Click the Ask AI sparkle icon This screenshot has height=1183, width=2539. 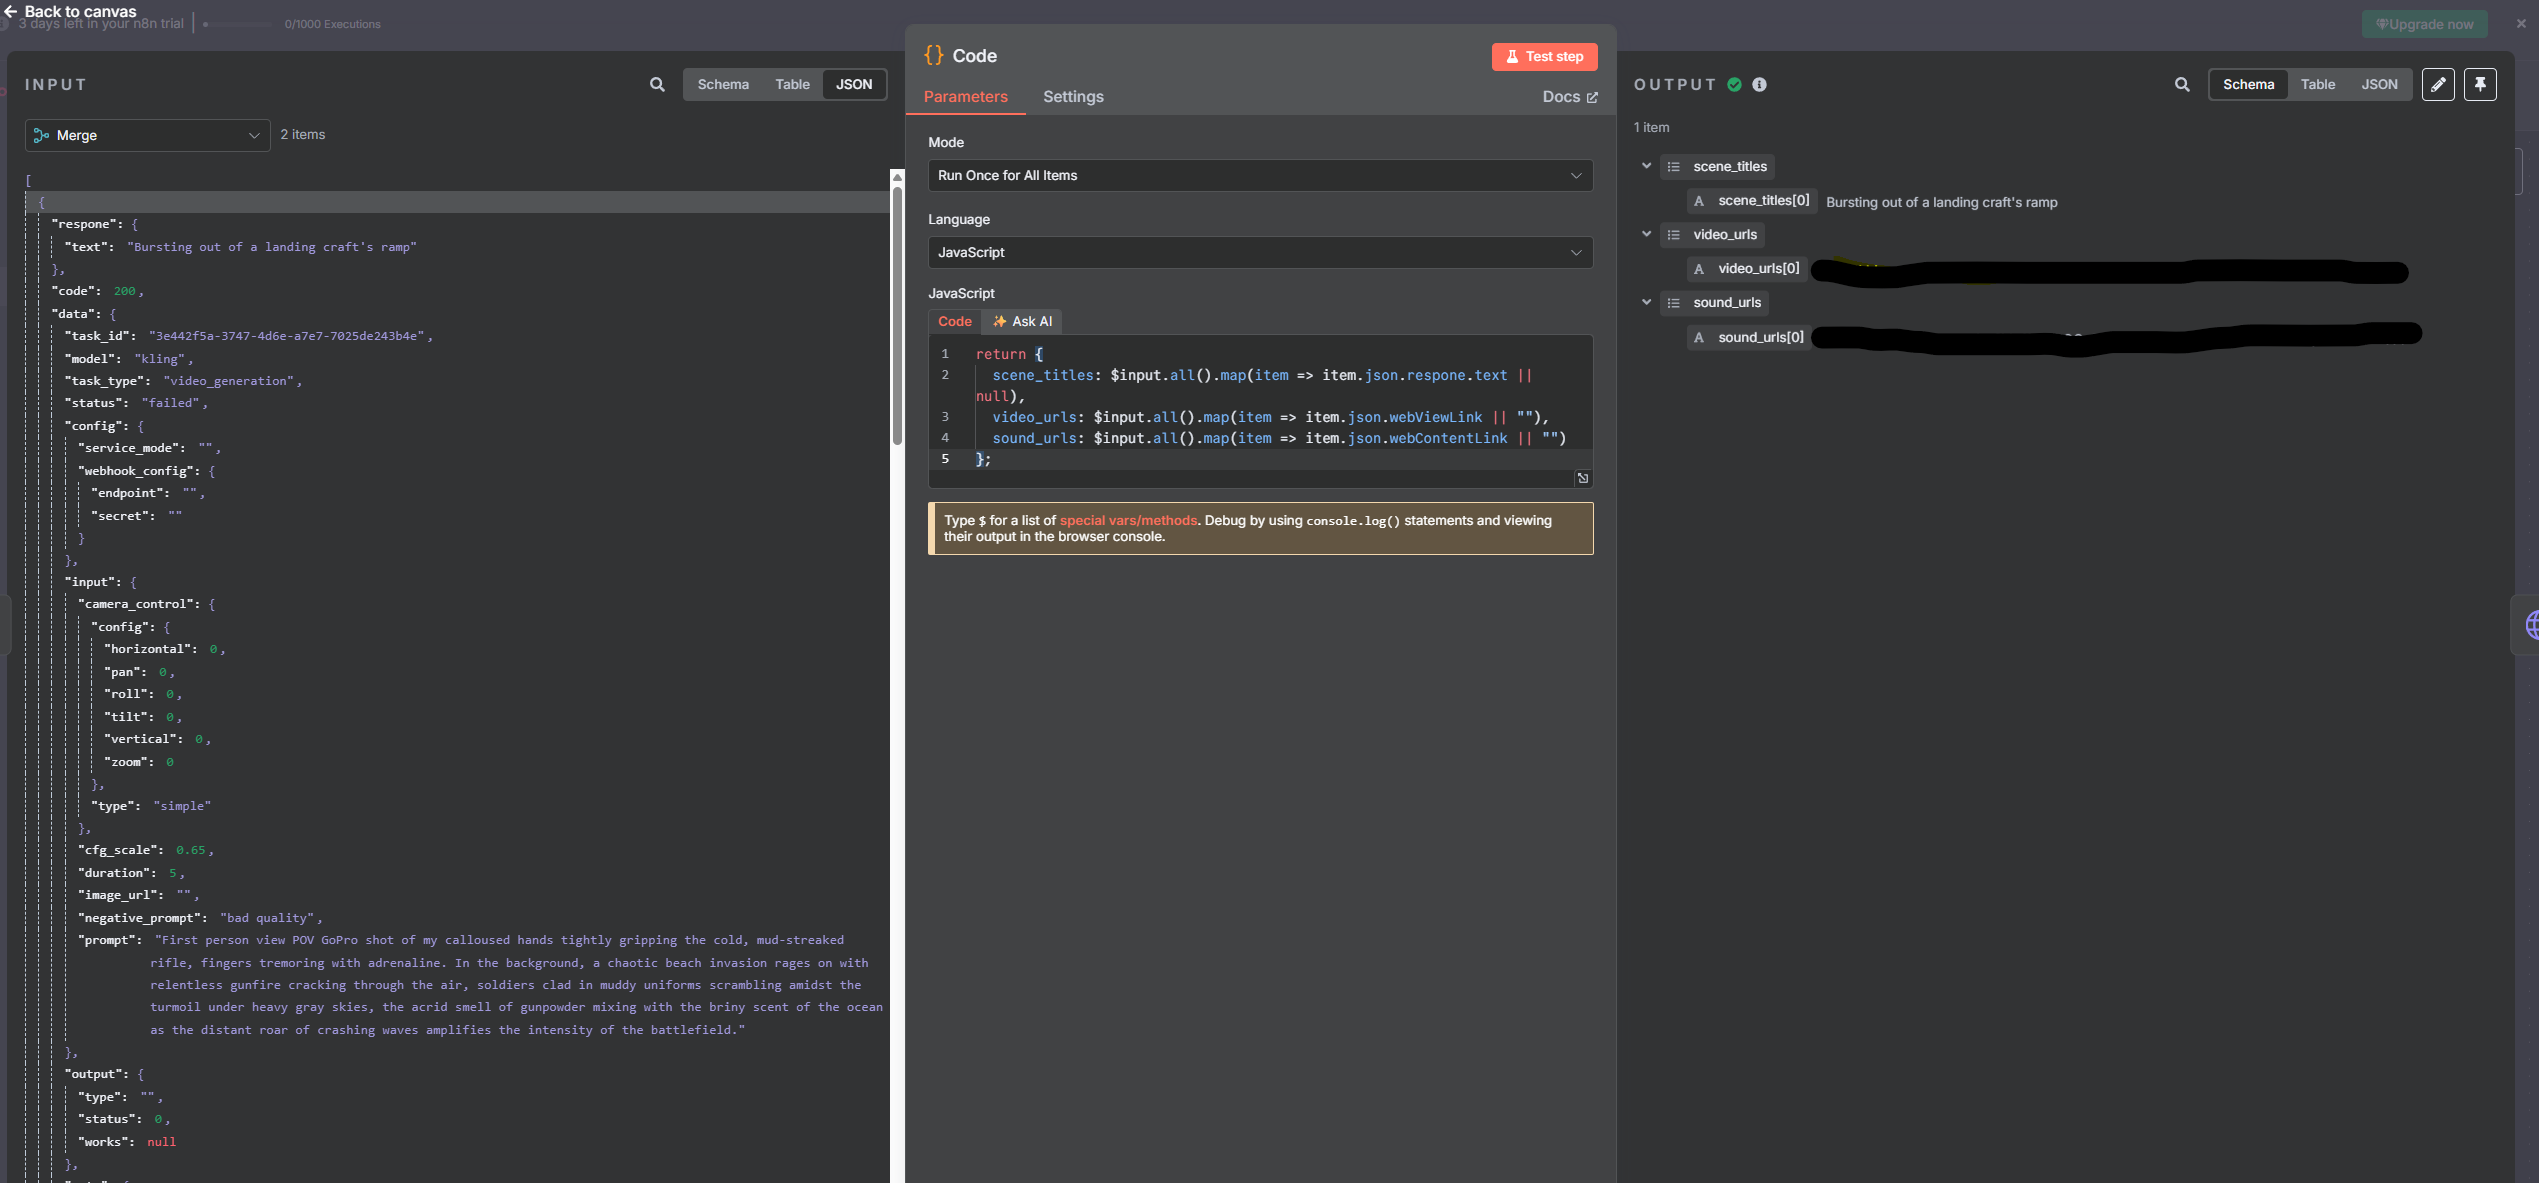click(999, 321)
